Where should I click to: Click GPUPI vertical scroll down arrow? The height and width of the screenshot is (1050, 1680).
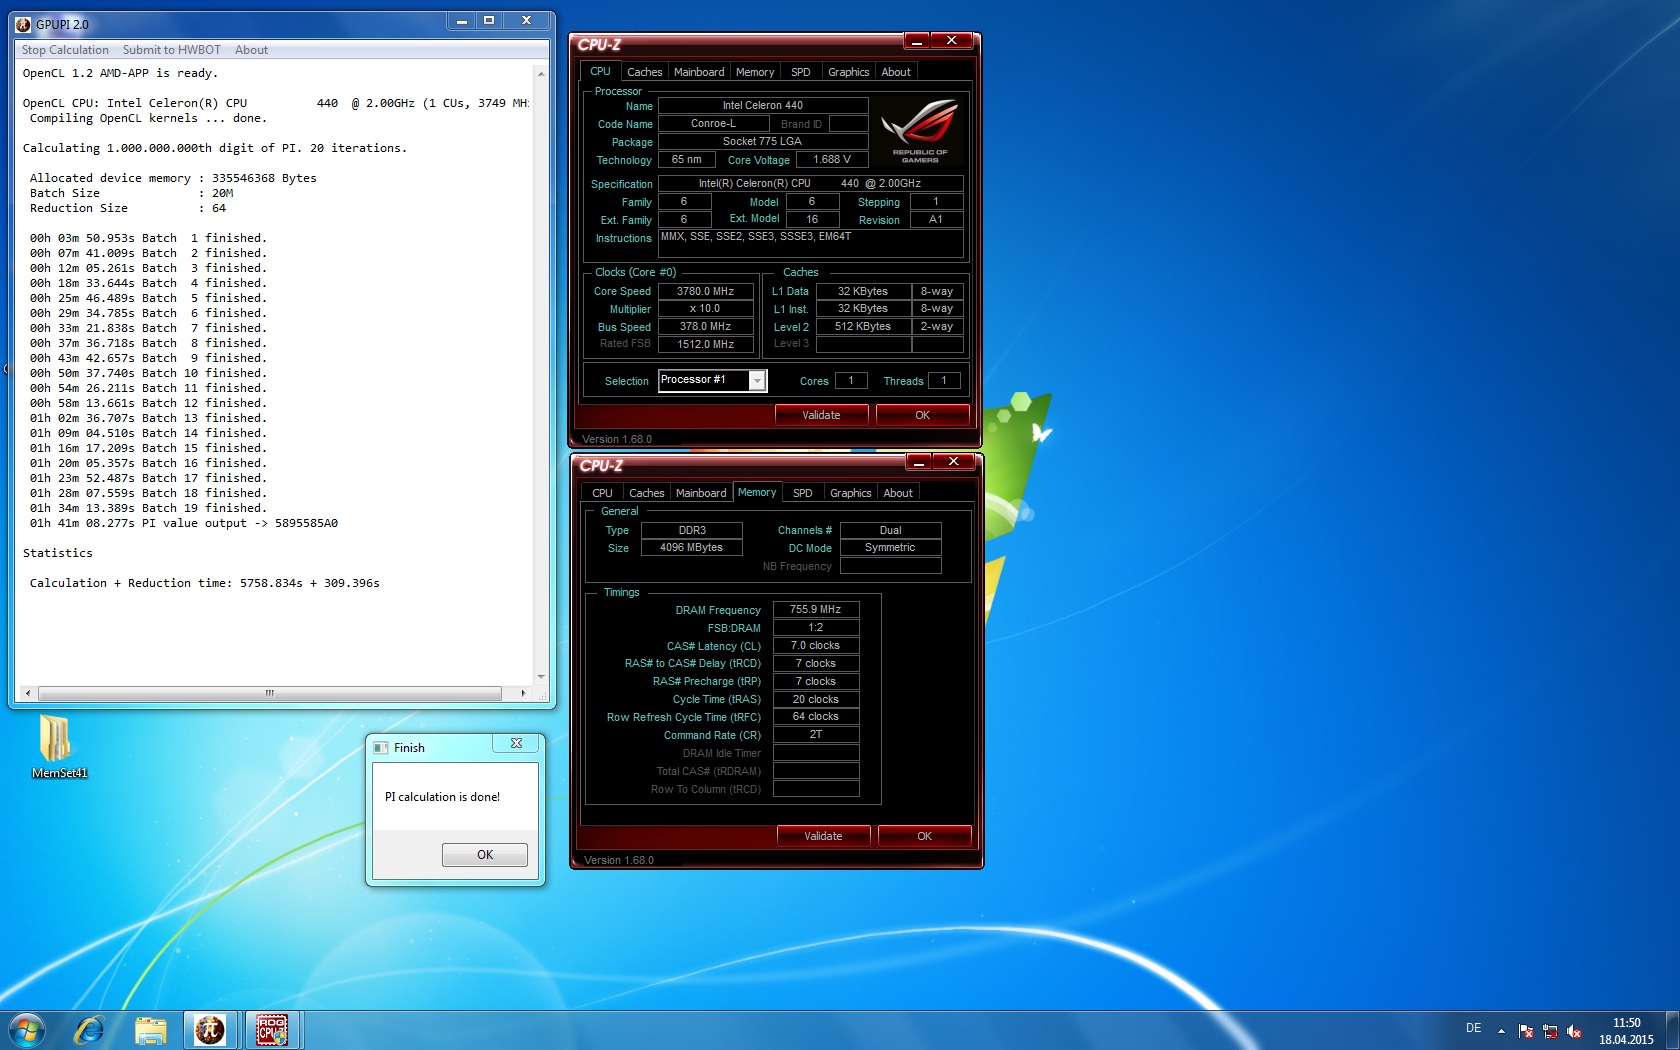click(541, 677)
